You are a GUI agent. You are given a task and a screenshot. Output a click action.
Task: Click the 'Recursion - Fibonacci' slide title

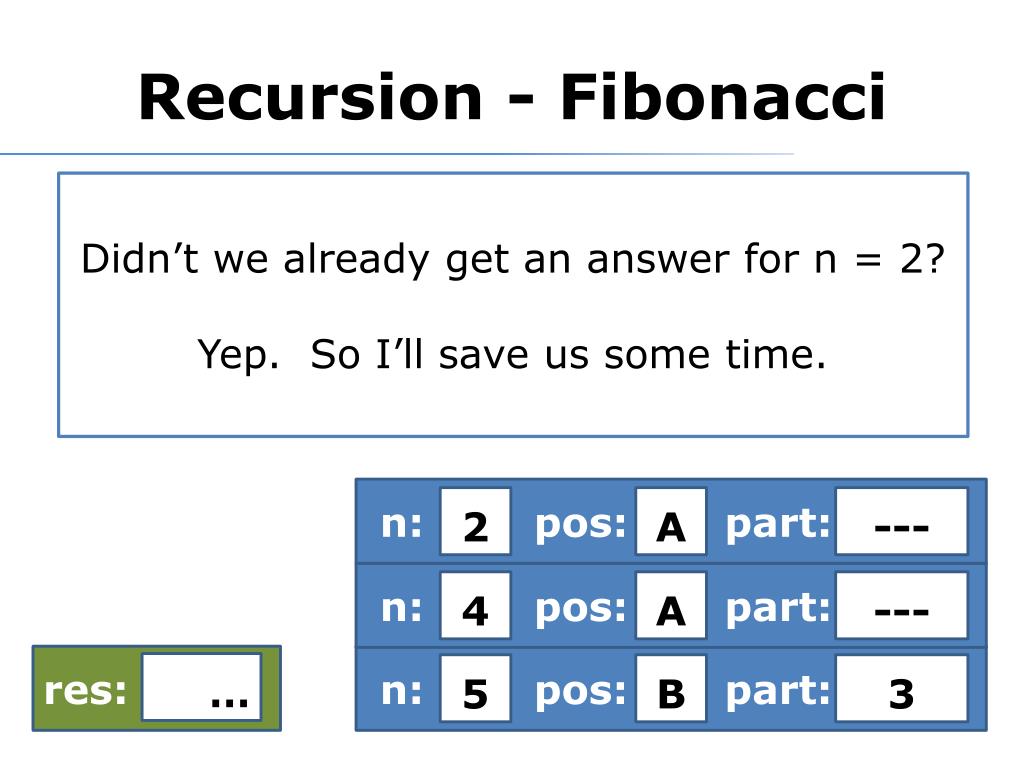511,97
